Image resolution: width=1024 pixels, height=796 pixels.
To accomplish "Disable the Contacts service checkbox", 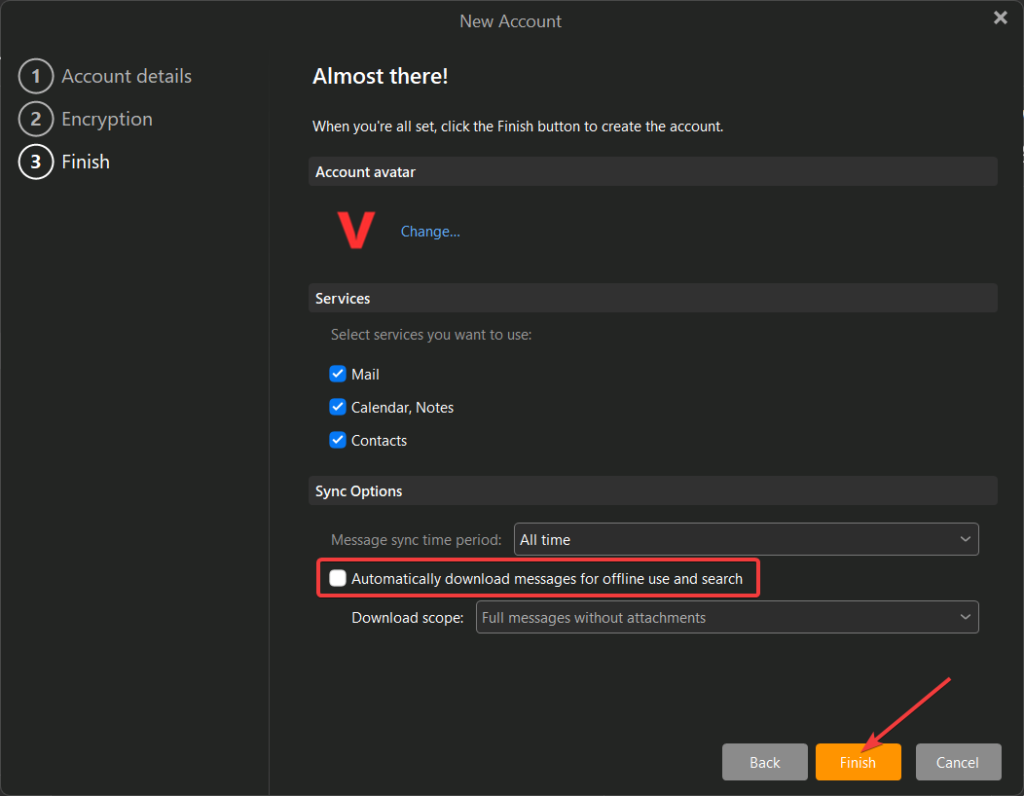I will [338, 440].
